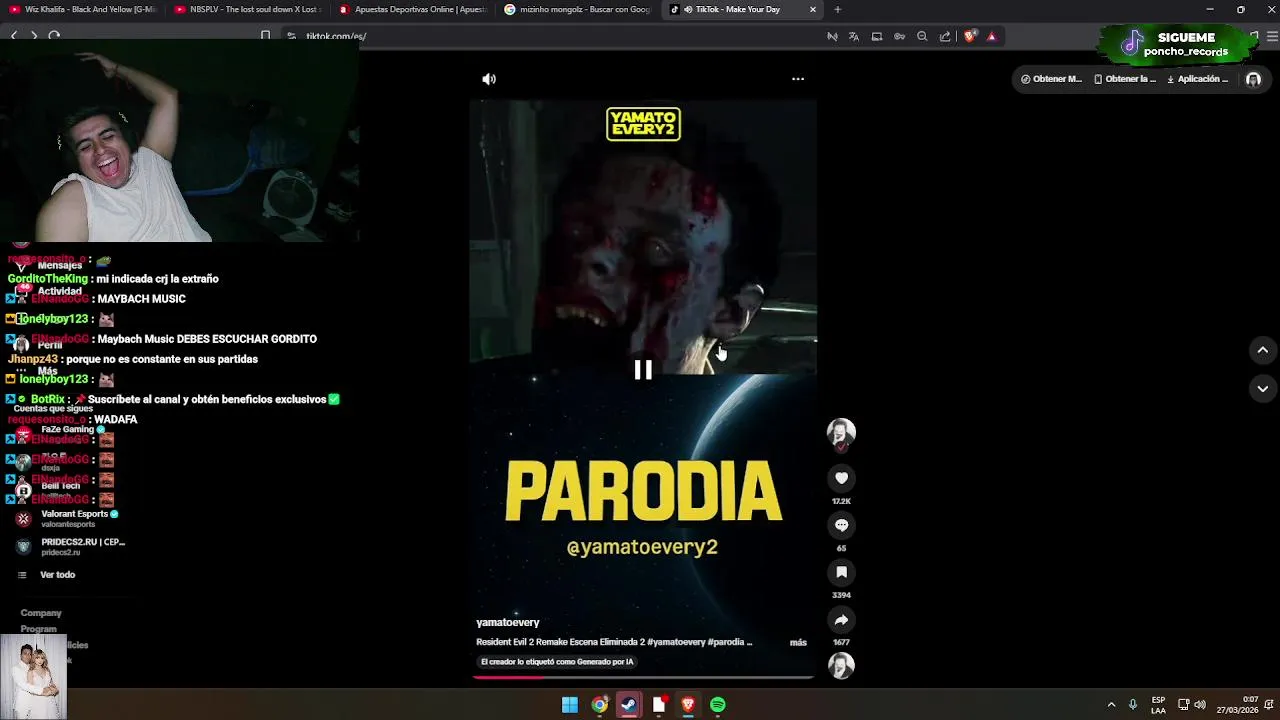Open the zoom magnifier icon in the address bar
This screenshot has width=1280, height=720.
point(922,36)
